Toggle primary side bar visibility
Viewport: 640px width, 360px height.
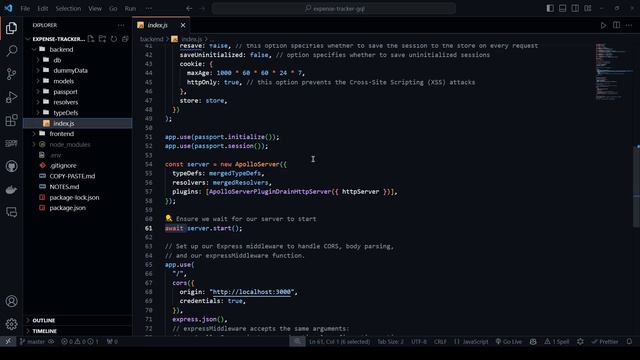tap(550, 8)
